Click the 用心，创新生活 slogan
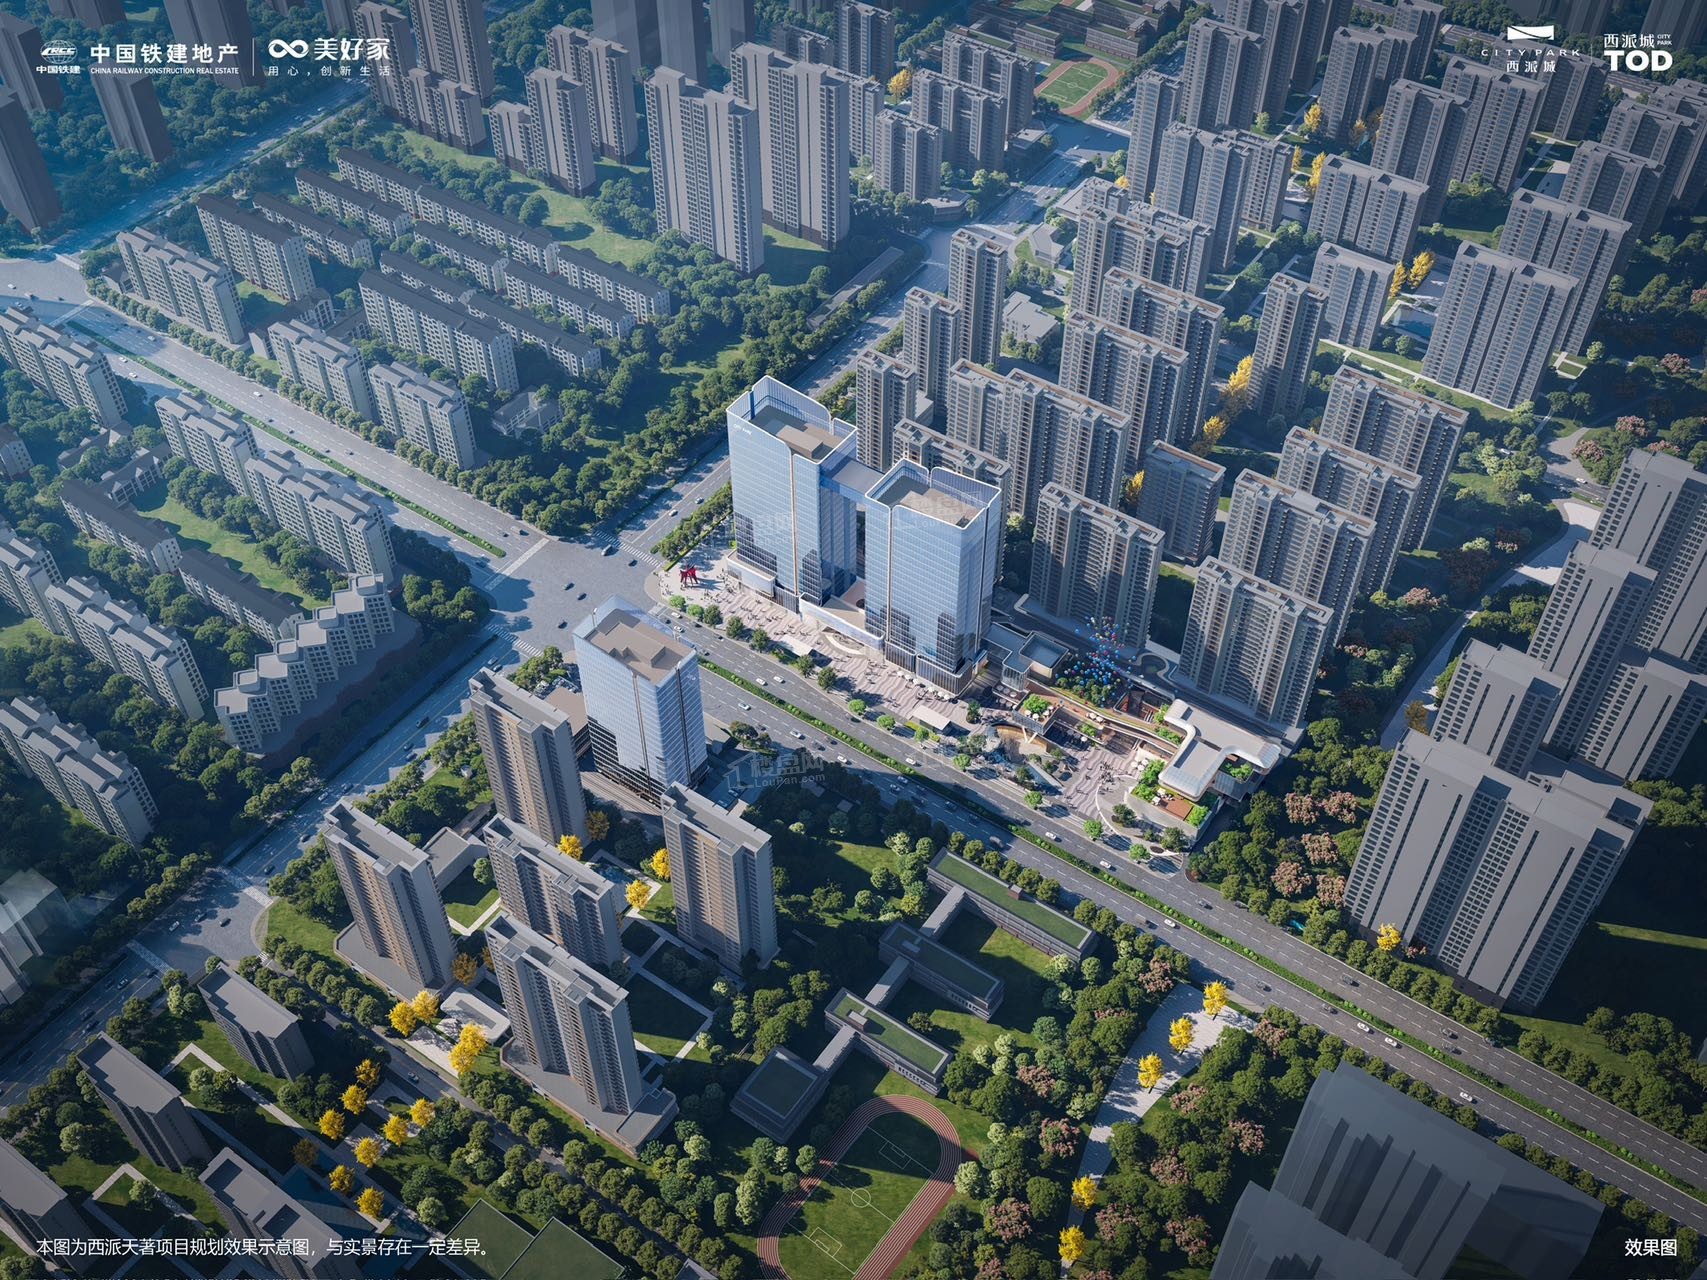 coord(327,72)
